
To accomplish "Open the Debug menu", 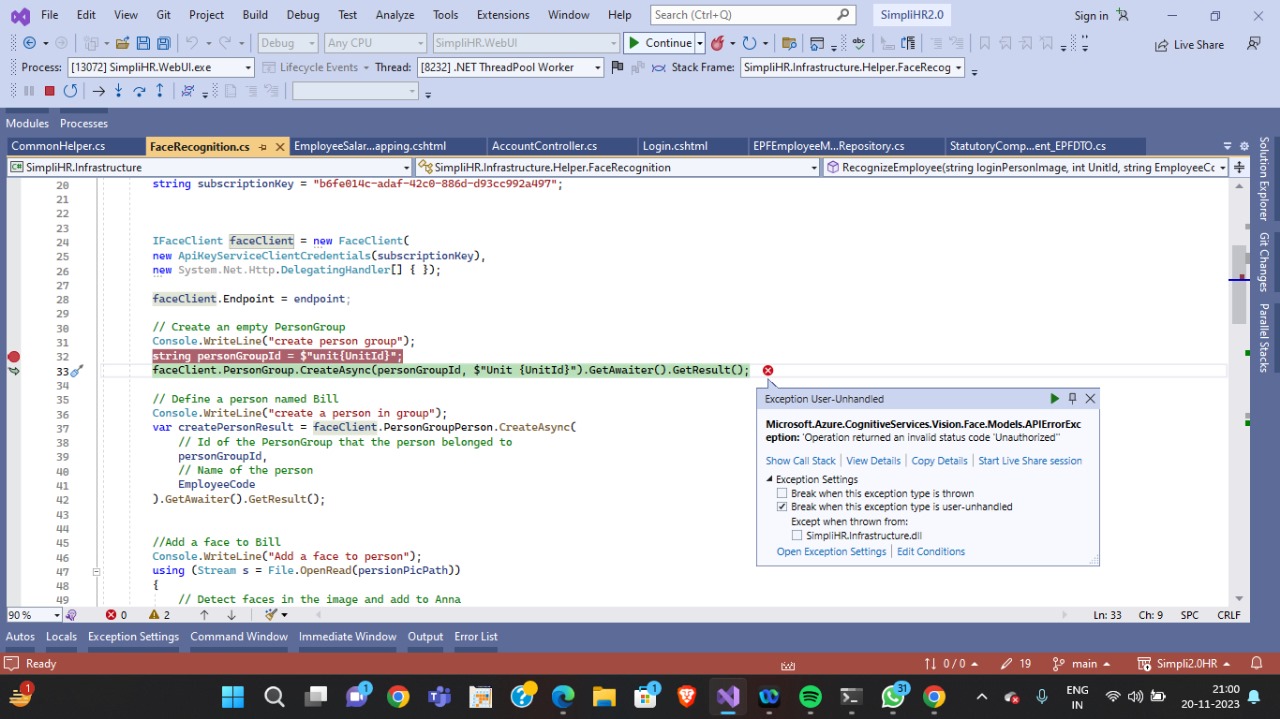I will coord(302,15).
